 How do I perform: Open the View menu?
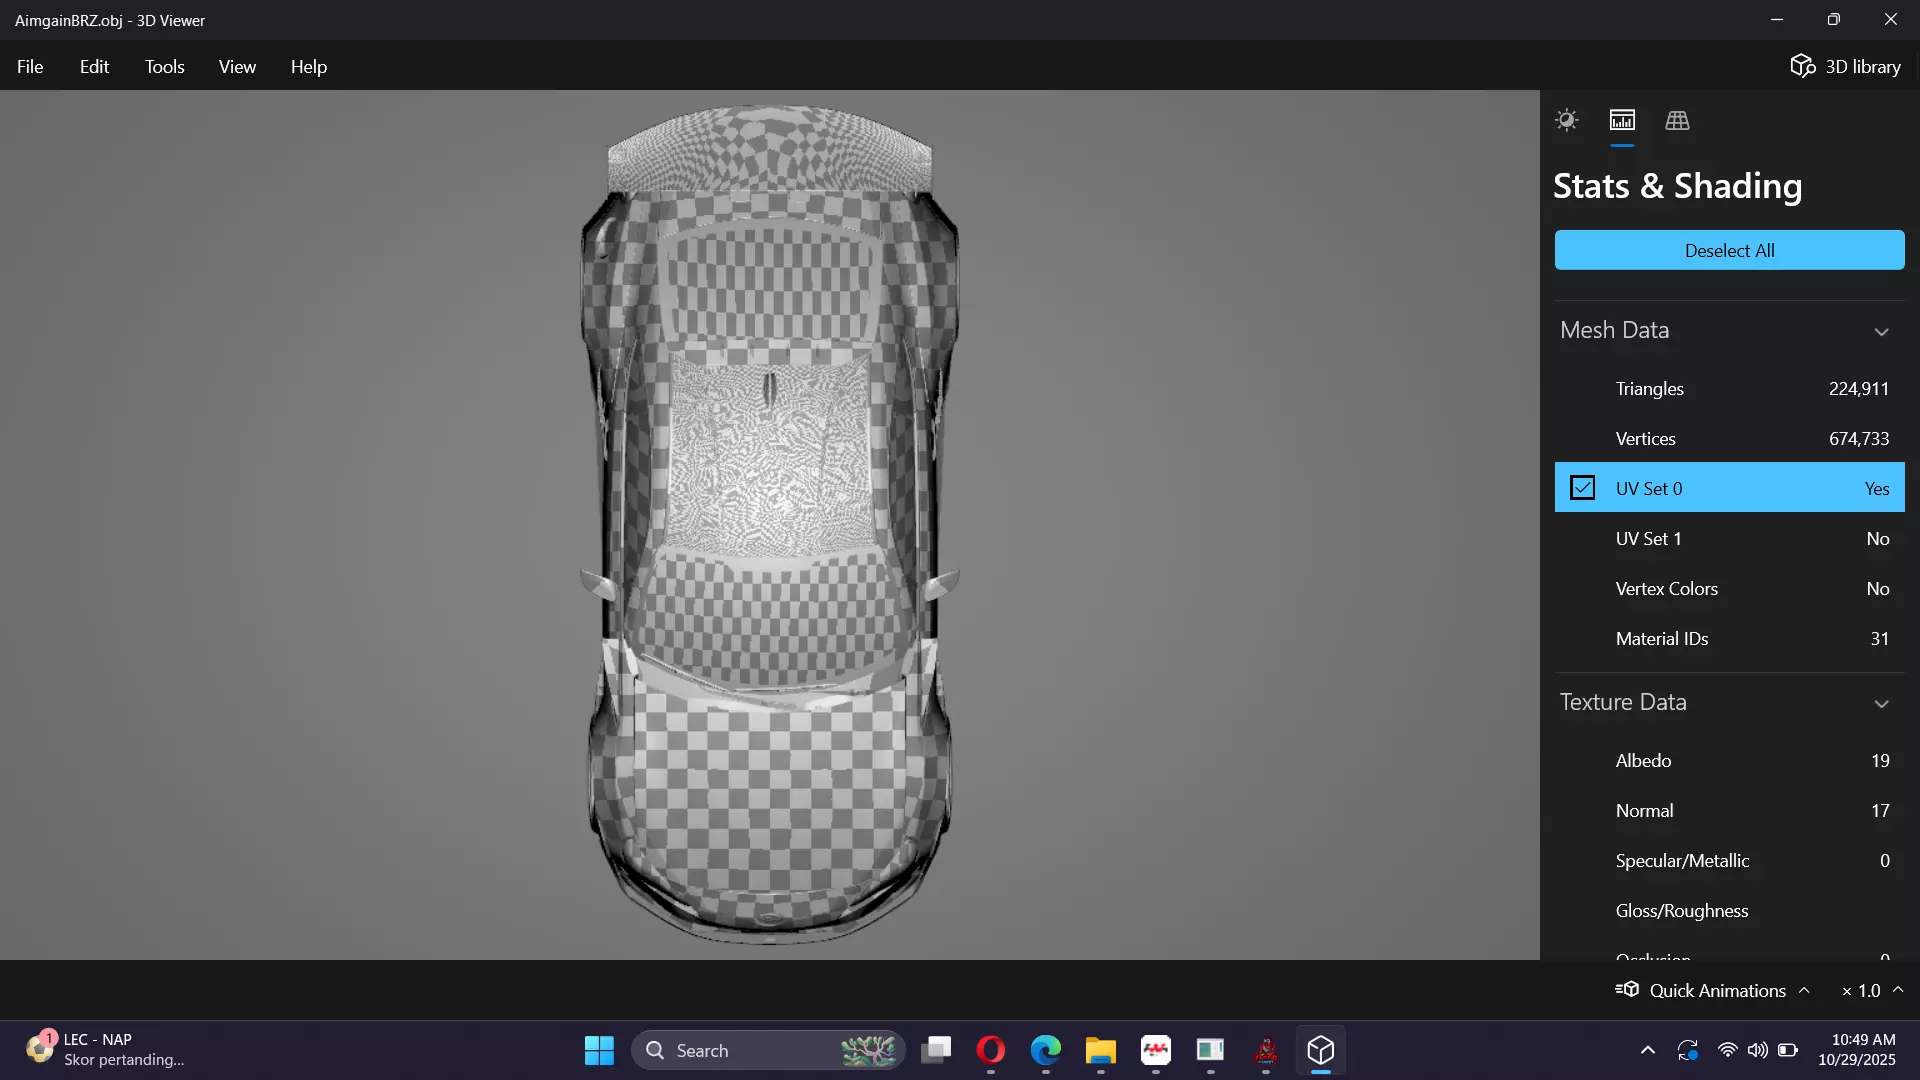[x=237, y=66]
